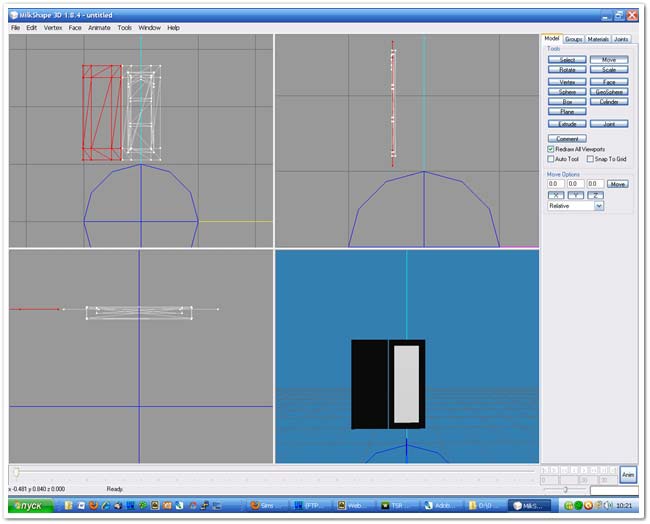Click the MilkShape 3D title bar icon

pyautogui.click(x=14, y=15)
